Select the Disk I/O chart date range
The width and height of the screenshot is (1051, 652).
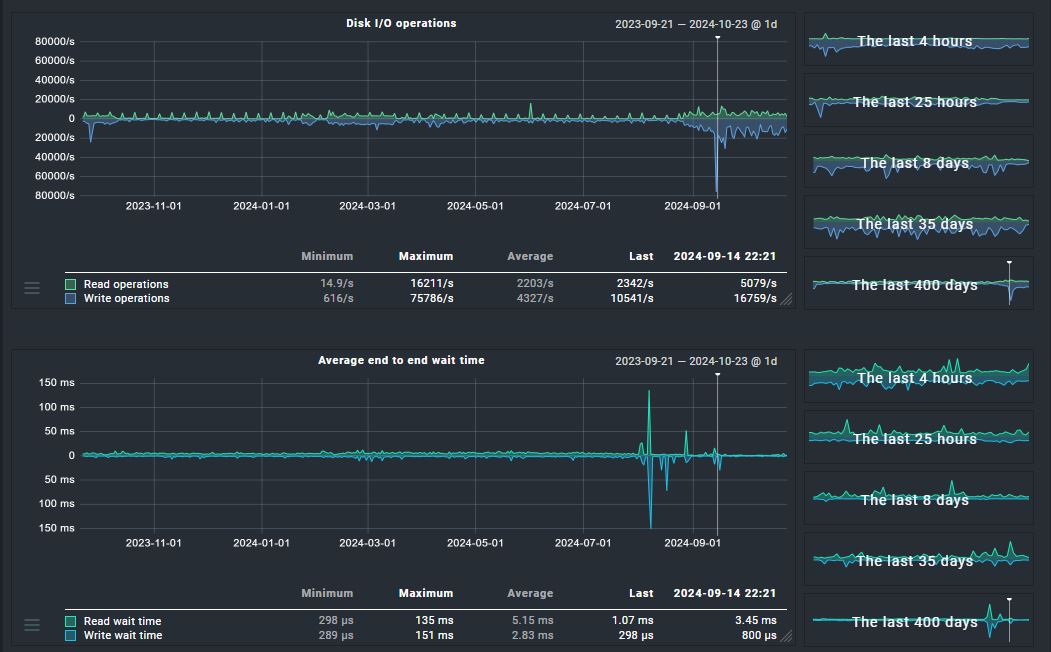[695, 24]
